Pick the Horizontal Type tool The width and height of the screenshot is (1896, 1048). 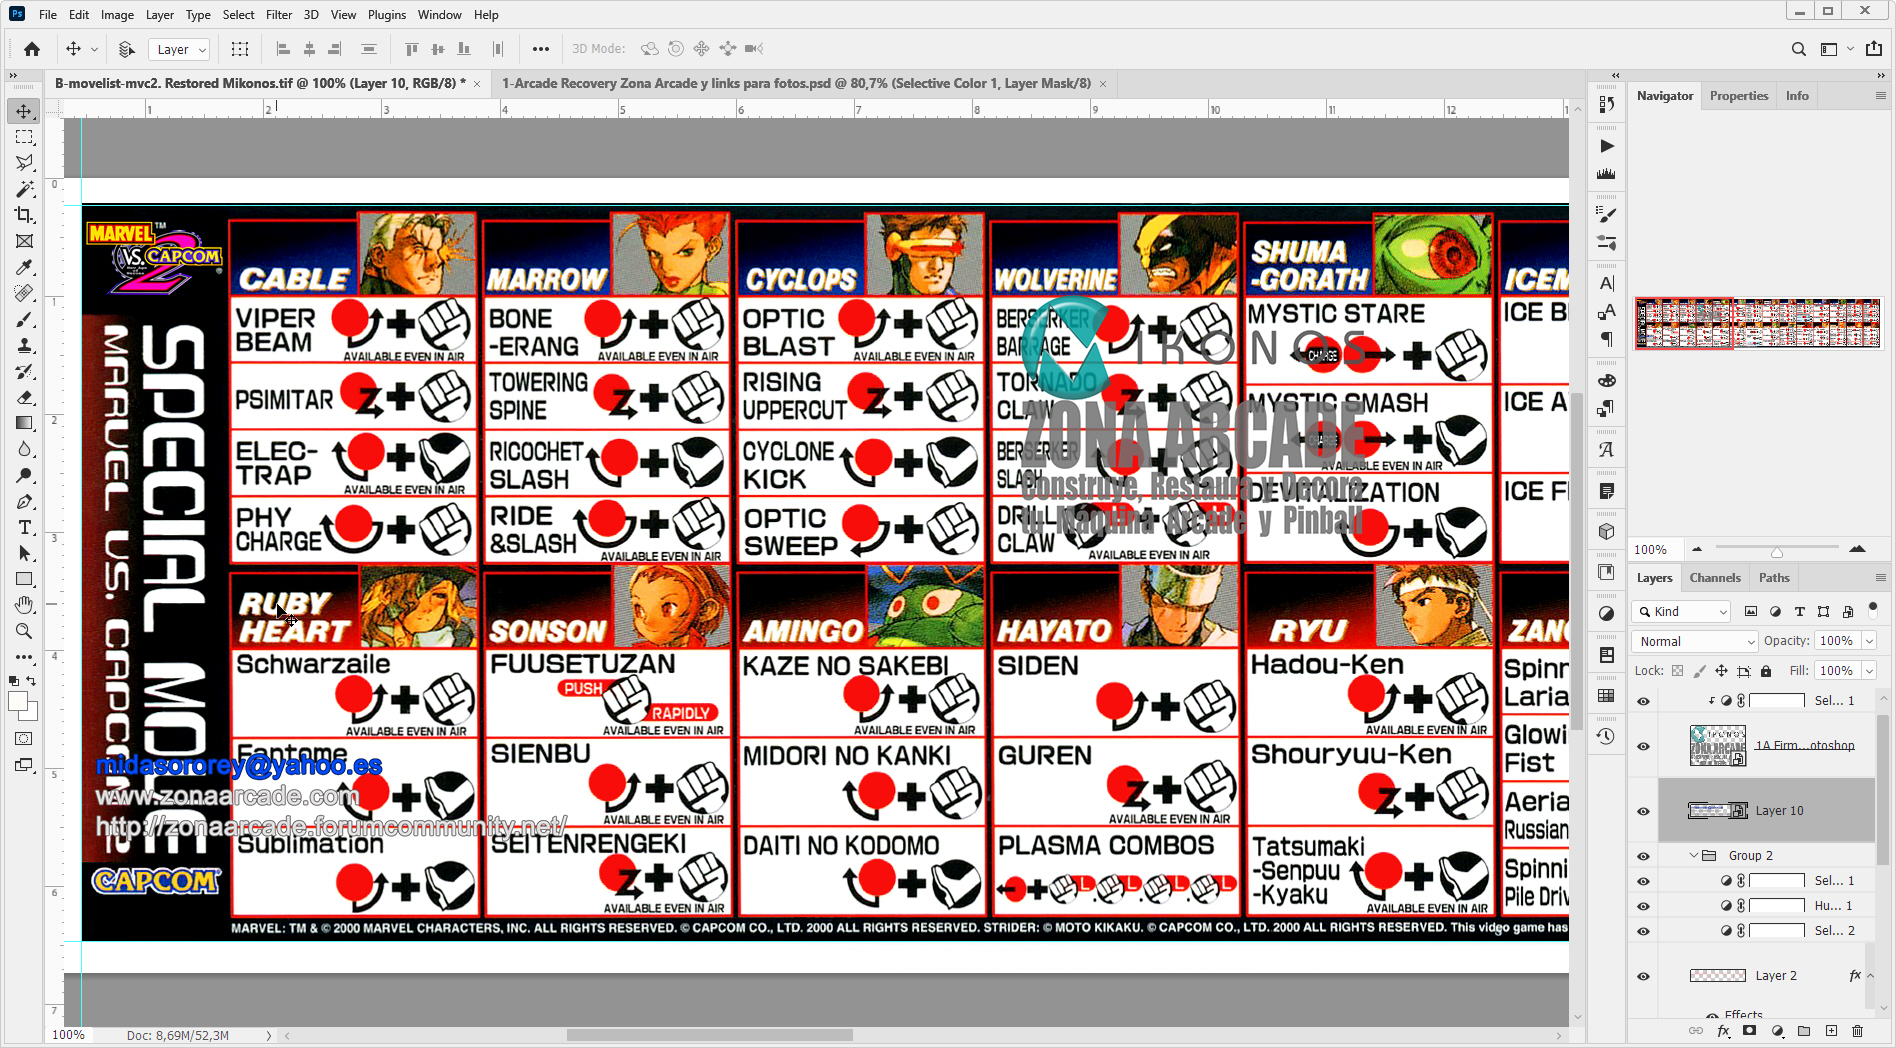point(24,527)
